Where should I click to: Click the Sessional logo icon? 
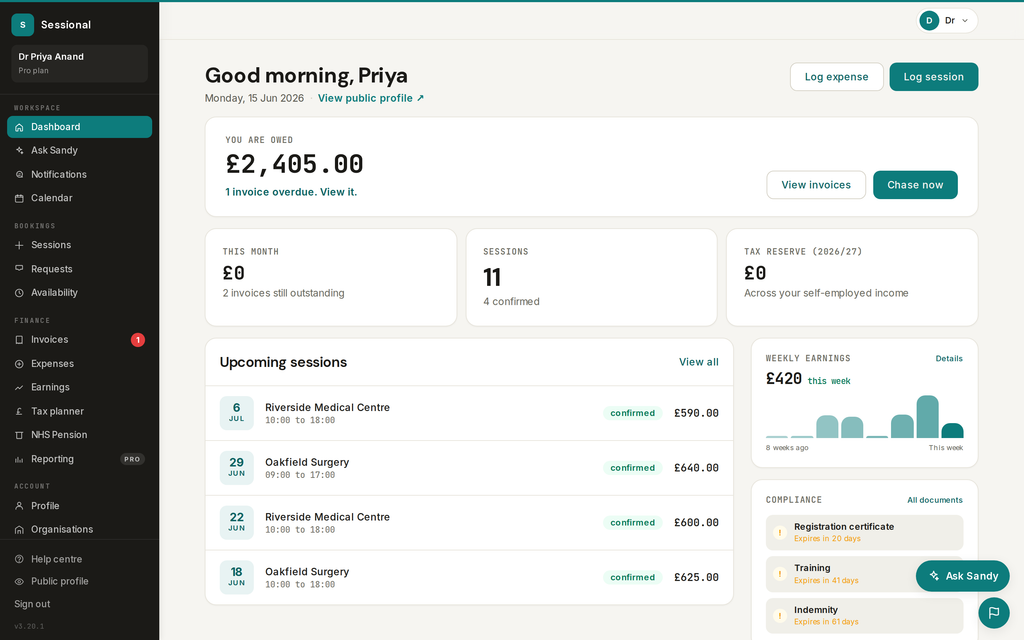pyautogui.click(x=22, y=25)
